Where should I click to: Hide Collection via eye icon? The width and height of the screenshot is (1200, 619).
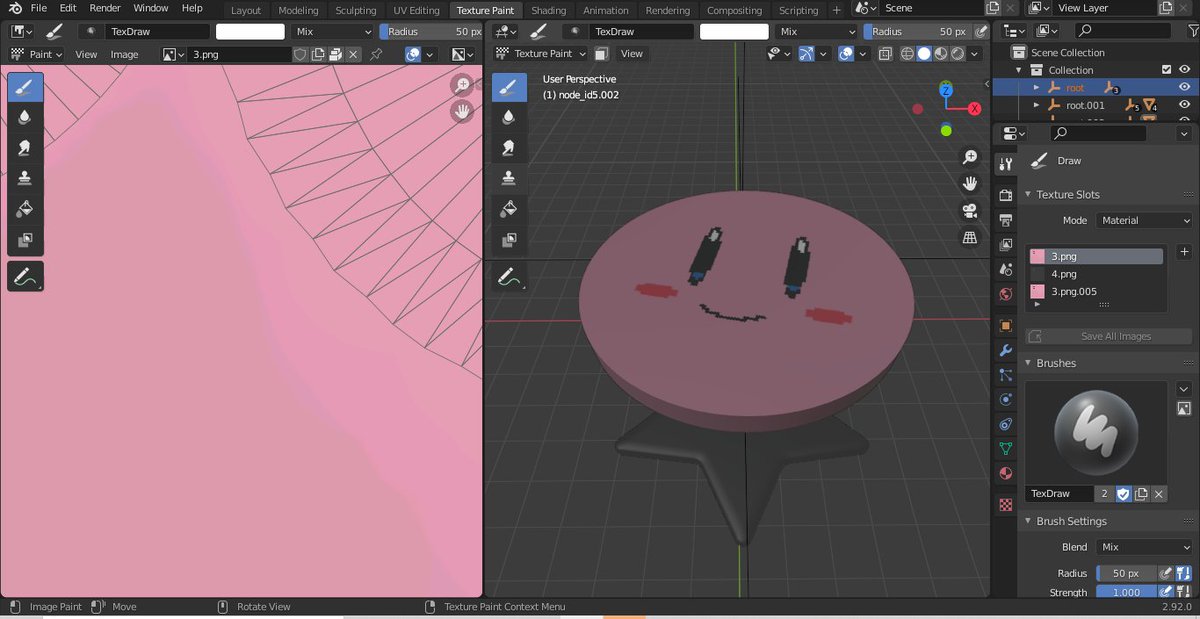pos(1185,70)
